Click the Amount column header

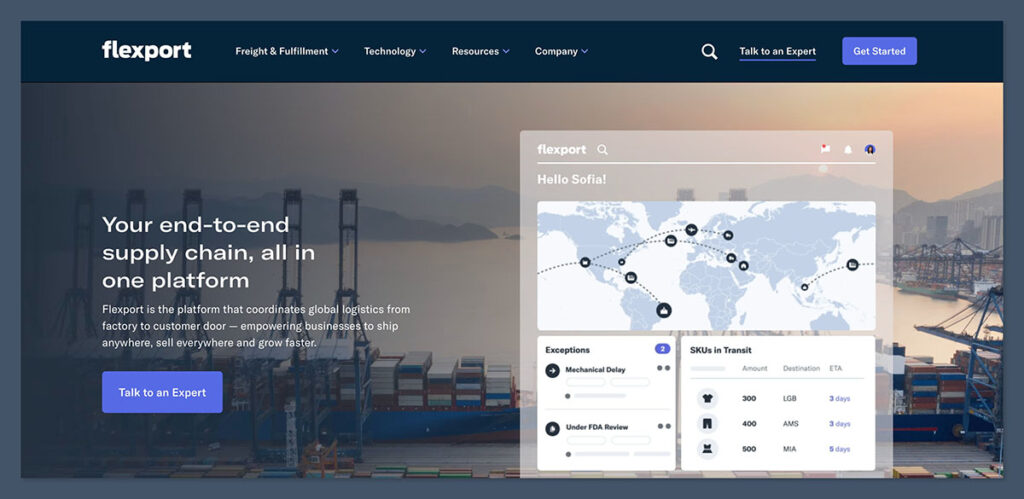(754, 368)
